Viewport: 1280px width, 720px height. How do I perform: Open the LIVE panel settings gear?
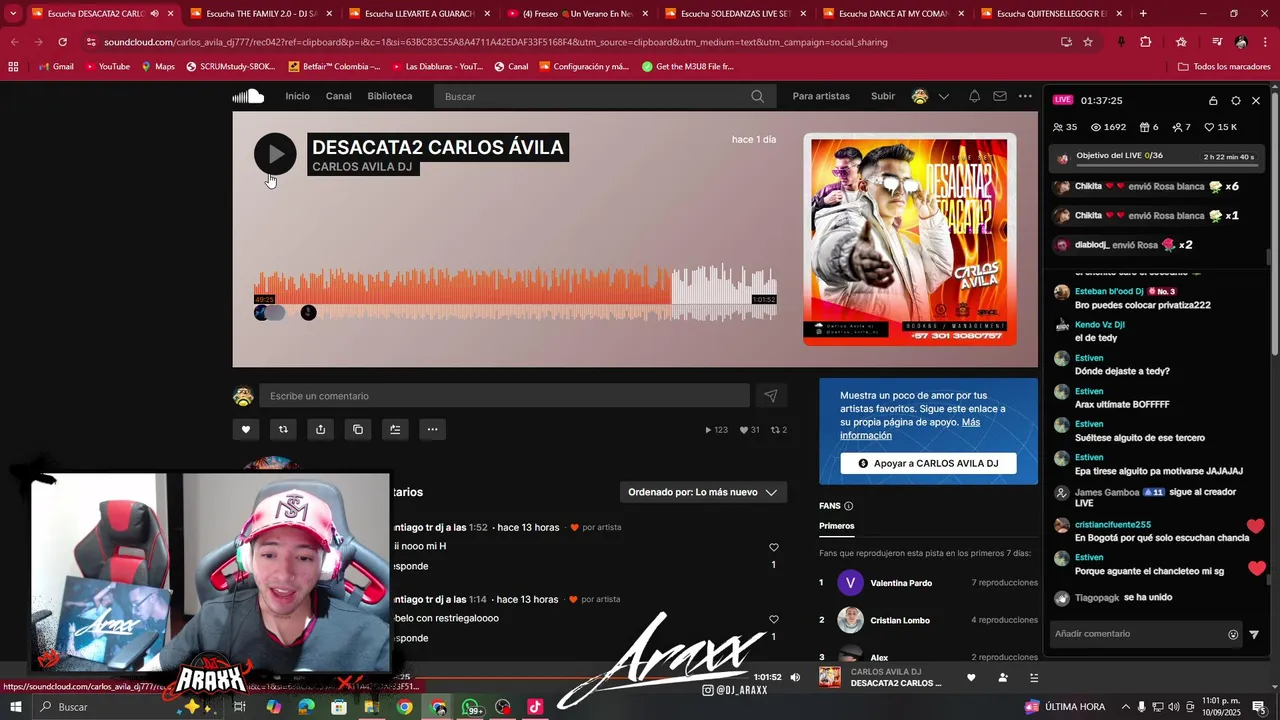[1236, 100]
